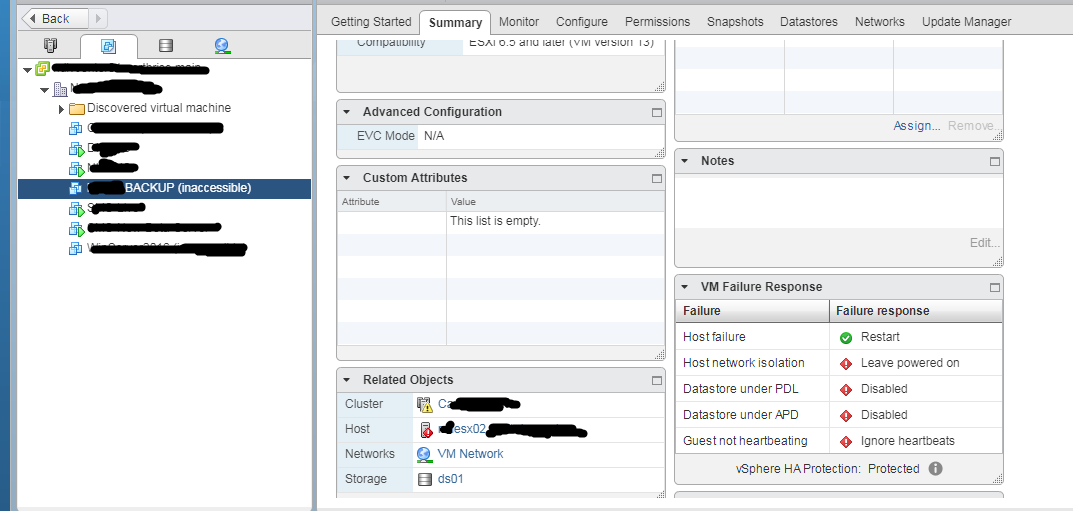Click the EVC Mode N/A value
This screenshot has height=511, width=1073.
click(x=434, y=136)
